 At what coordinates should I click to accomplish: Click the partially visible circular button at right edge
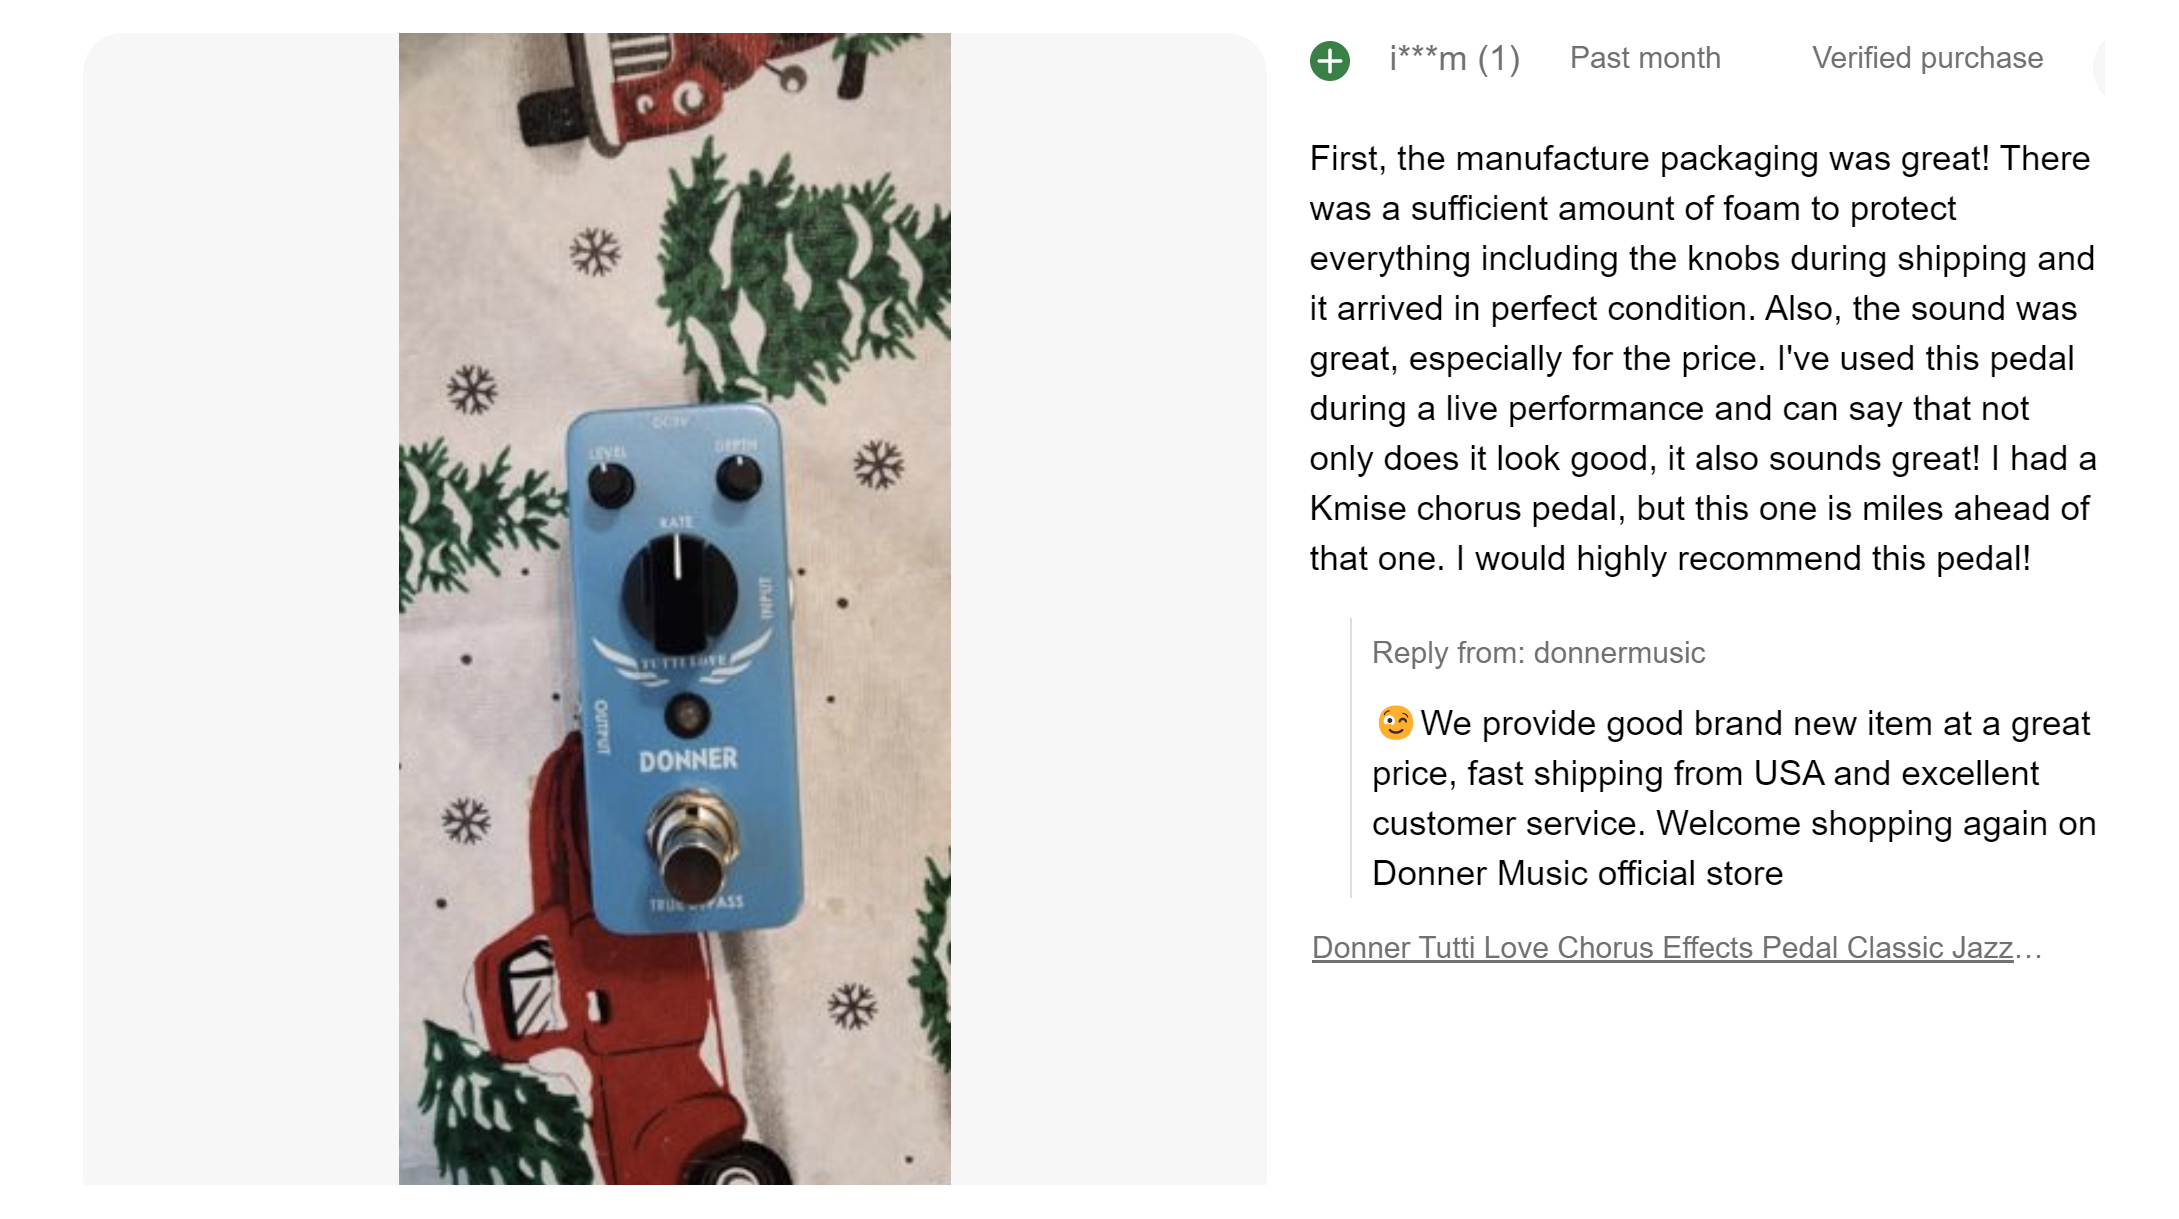click(2099, 66)
